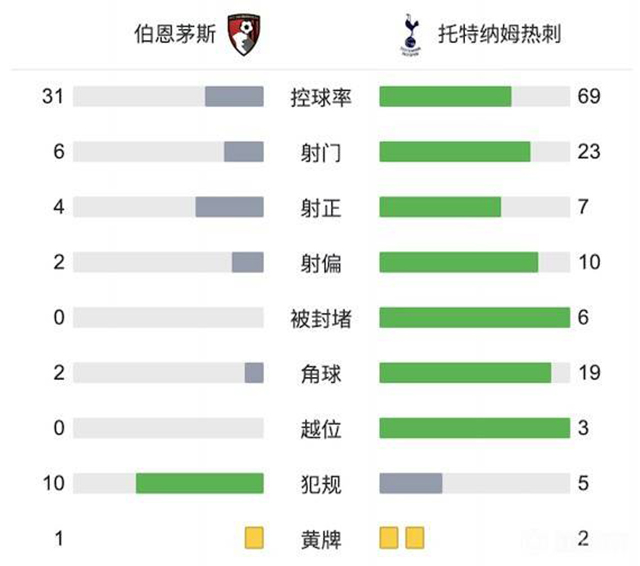Click the Tottenham Hotspur crest icon

coord(409,32)
